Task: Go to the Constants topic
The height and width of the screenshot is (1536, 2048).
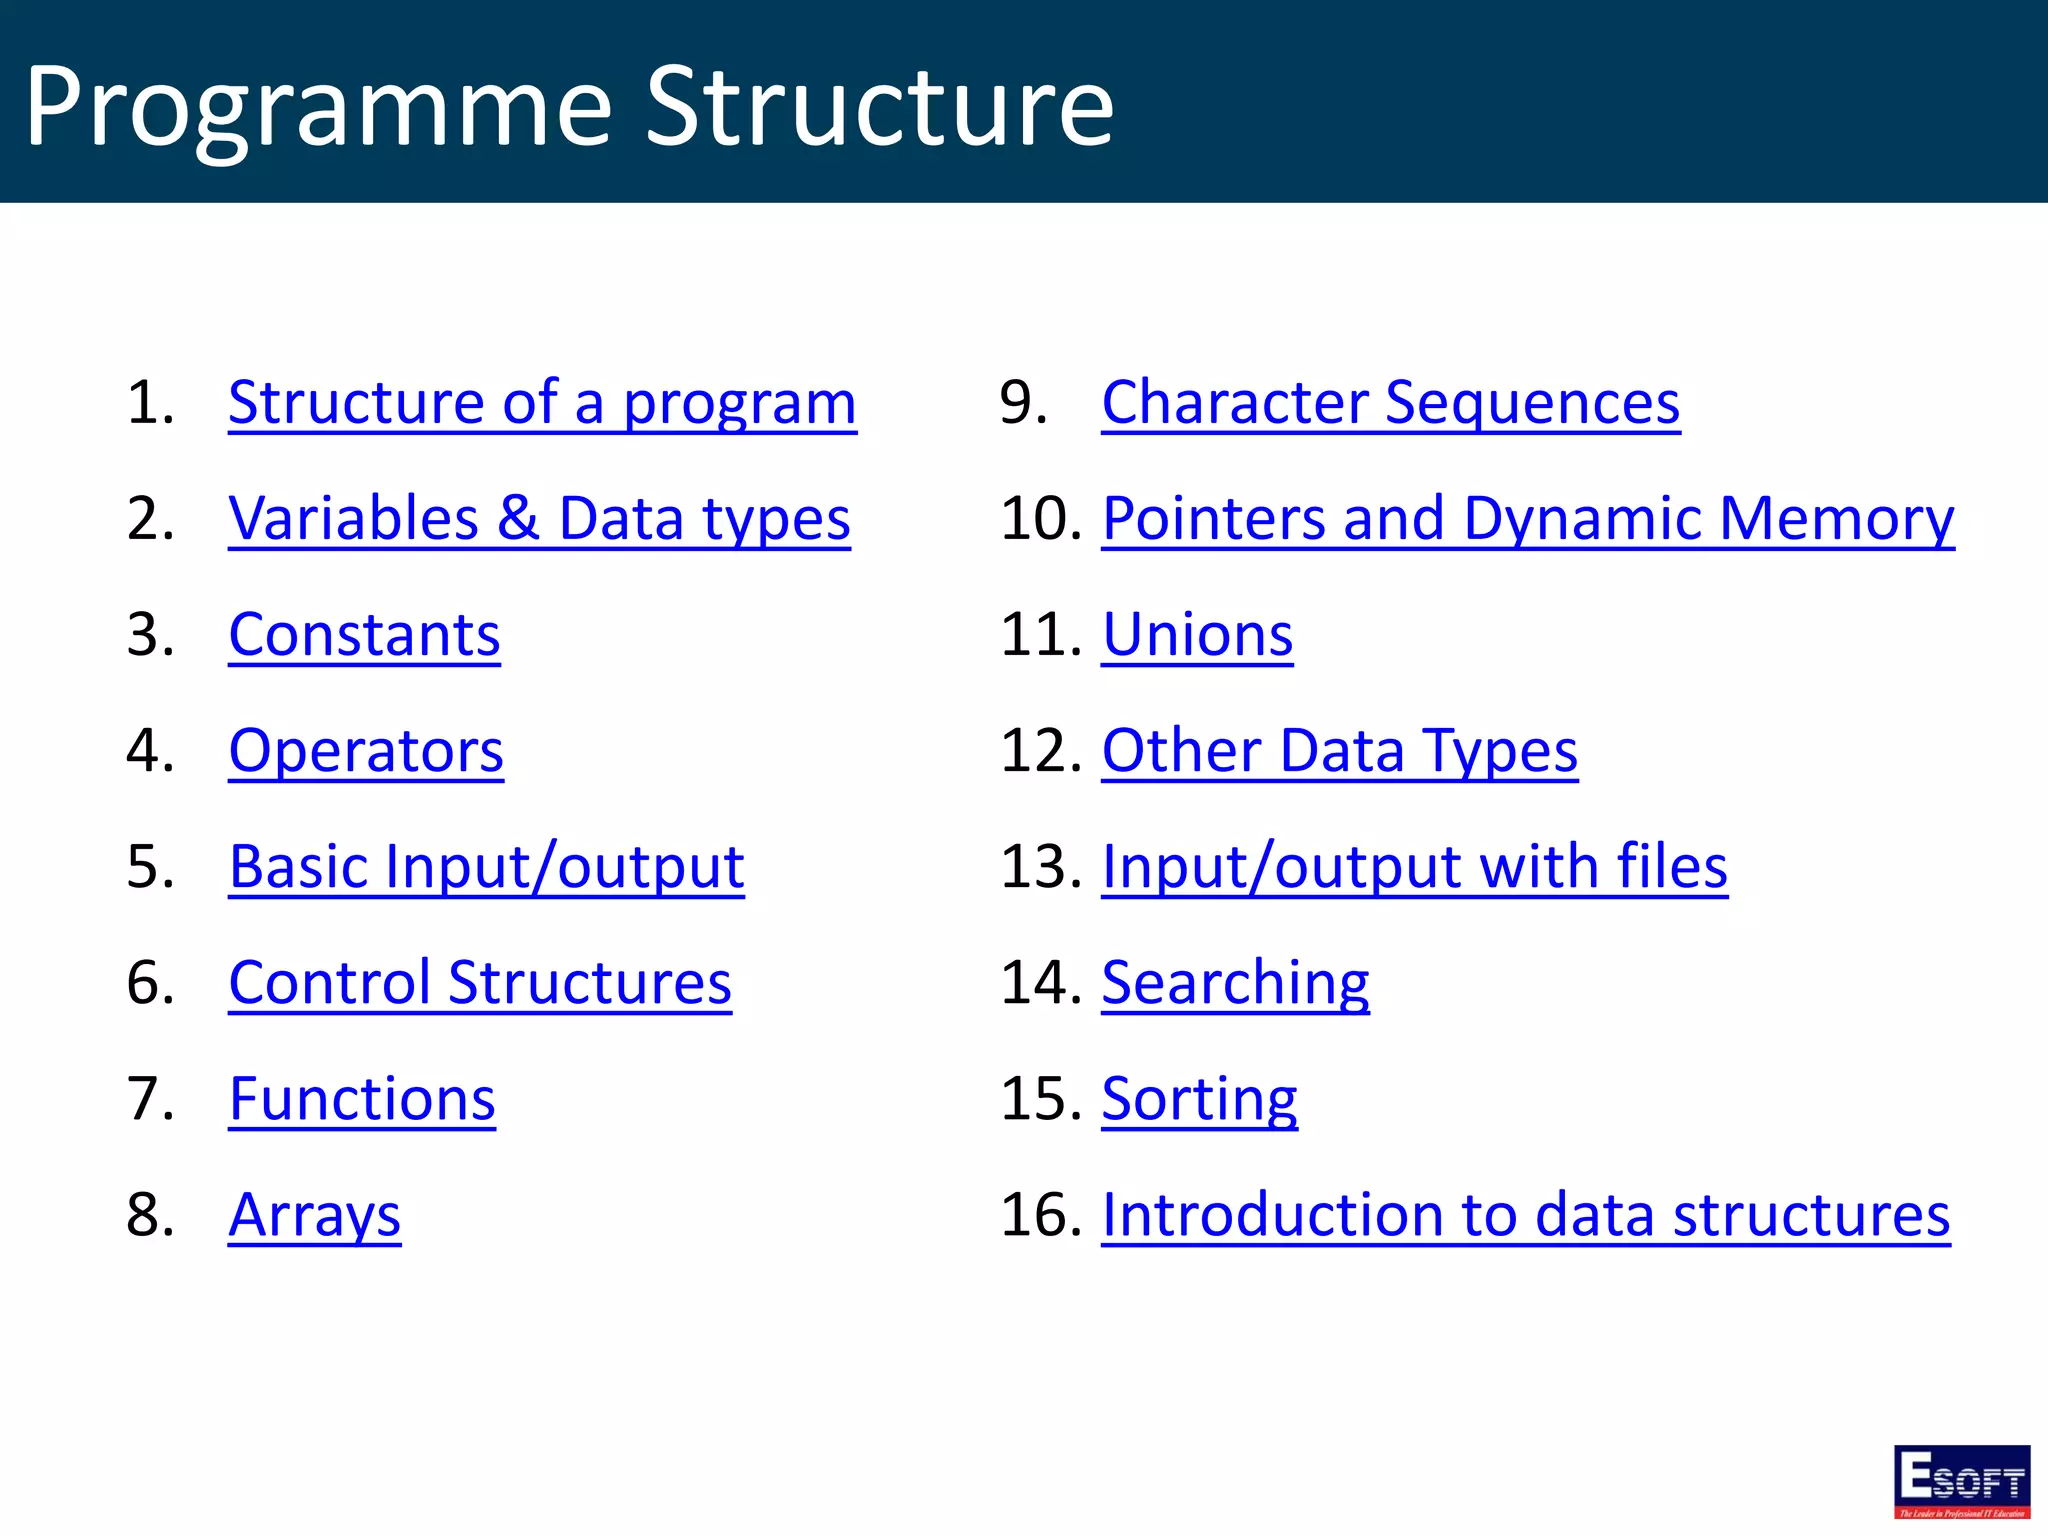Action: click(x=364, y=635)
